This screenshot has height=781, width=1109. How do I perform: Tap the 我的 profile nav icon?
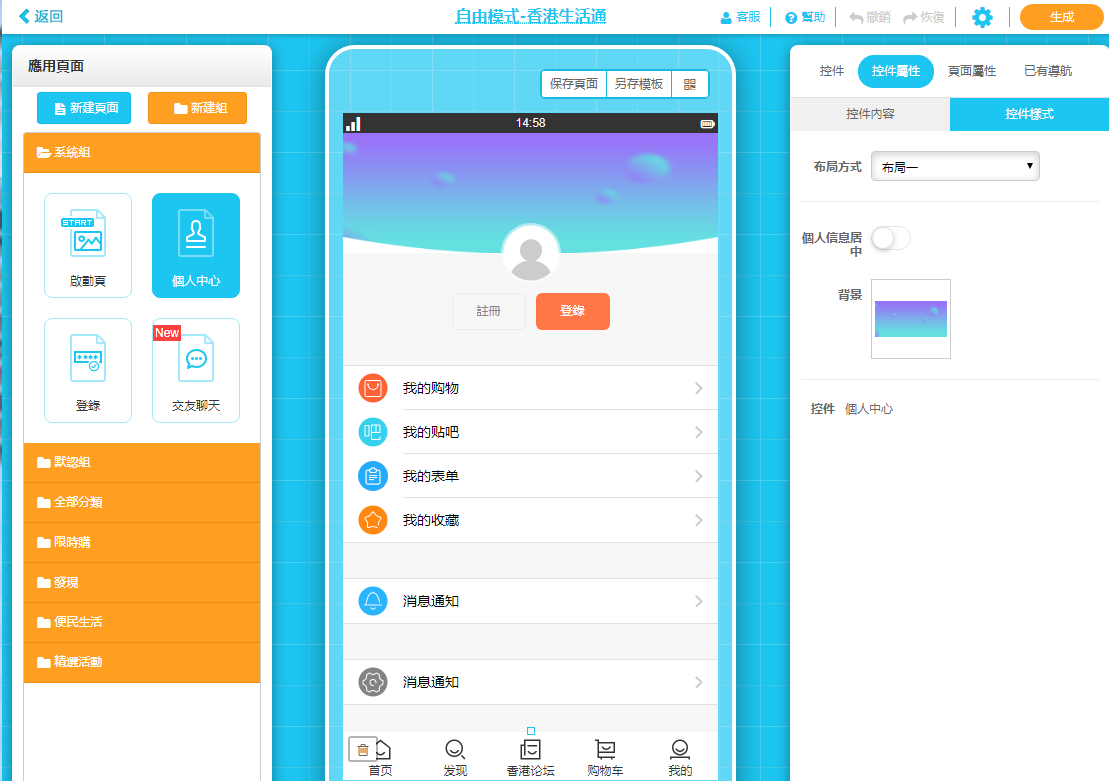coord(680,749)
